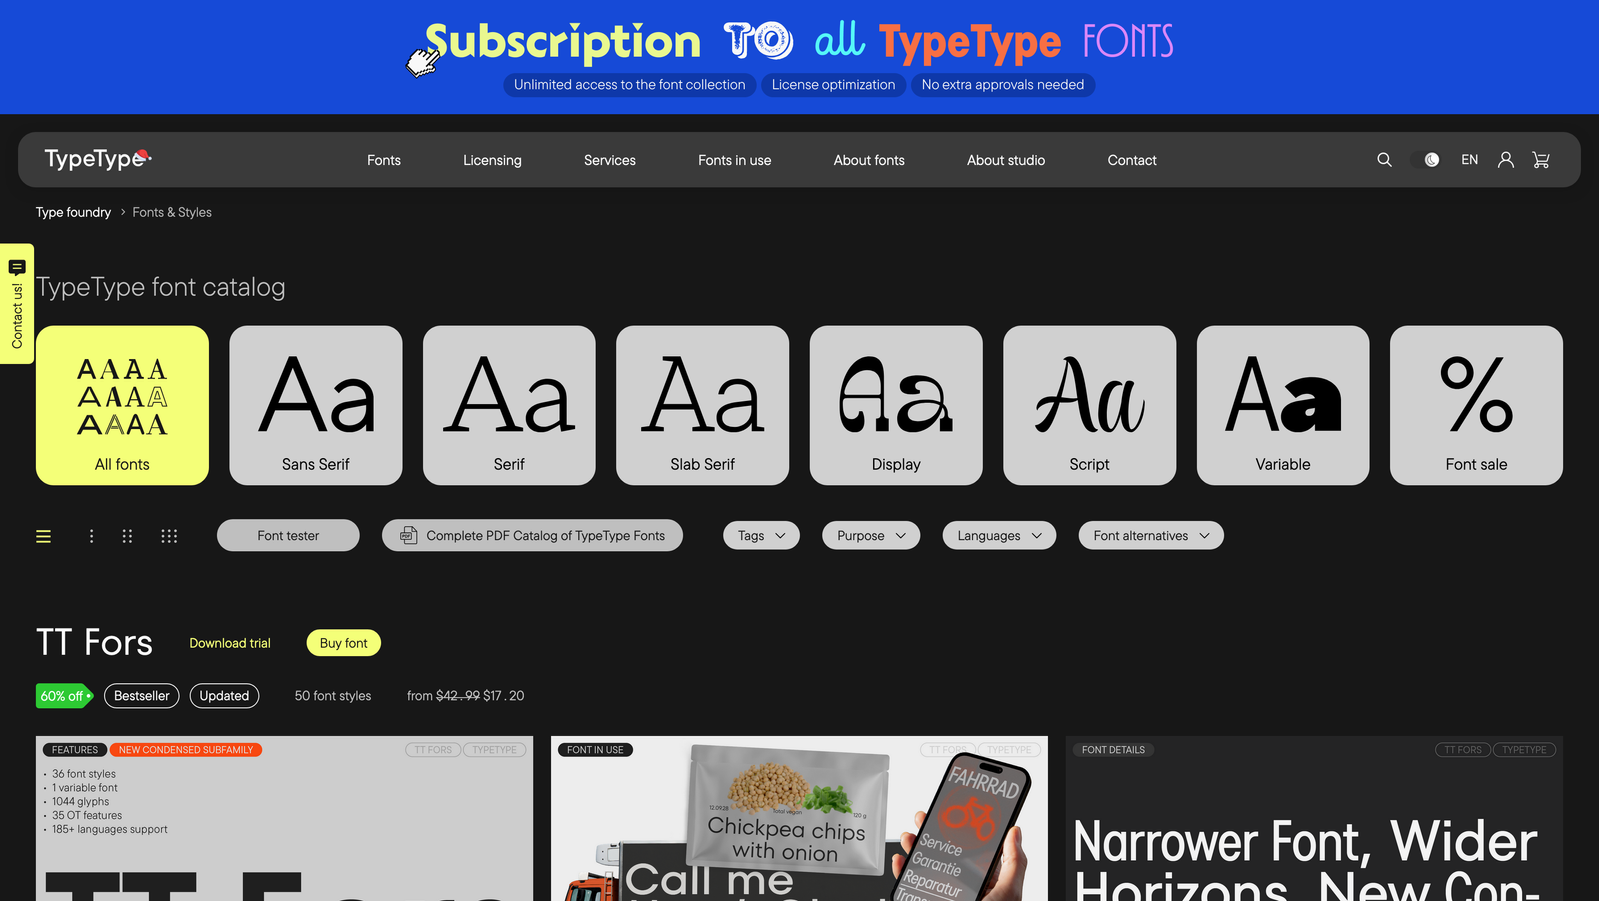1599x901 pixels.
Task: Open the Fonts menu
Action: click(x=384, y=160)
